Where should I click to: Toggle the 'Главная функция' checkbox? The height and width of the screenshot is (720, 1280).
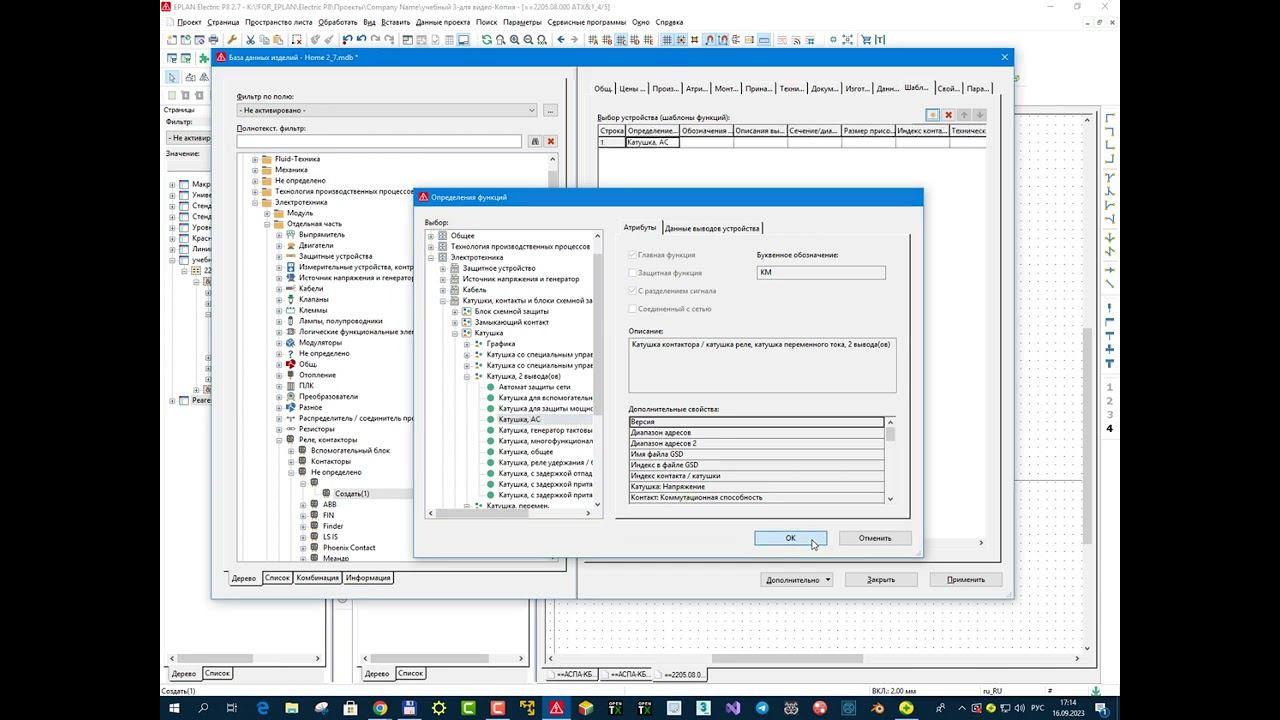point(632,255)
